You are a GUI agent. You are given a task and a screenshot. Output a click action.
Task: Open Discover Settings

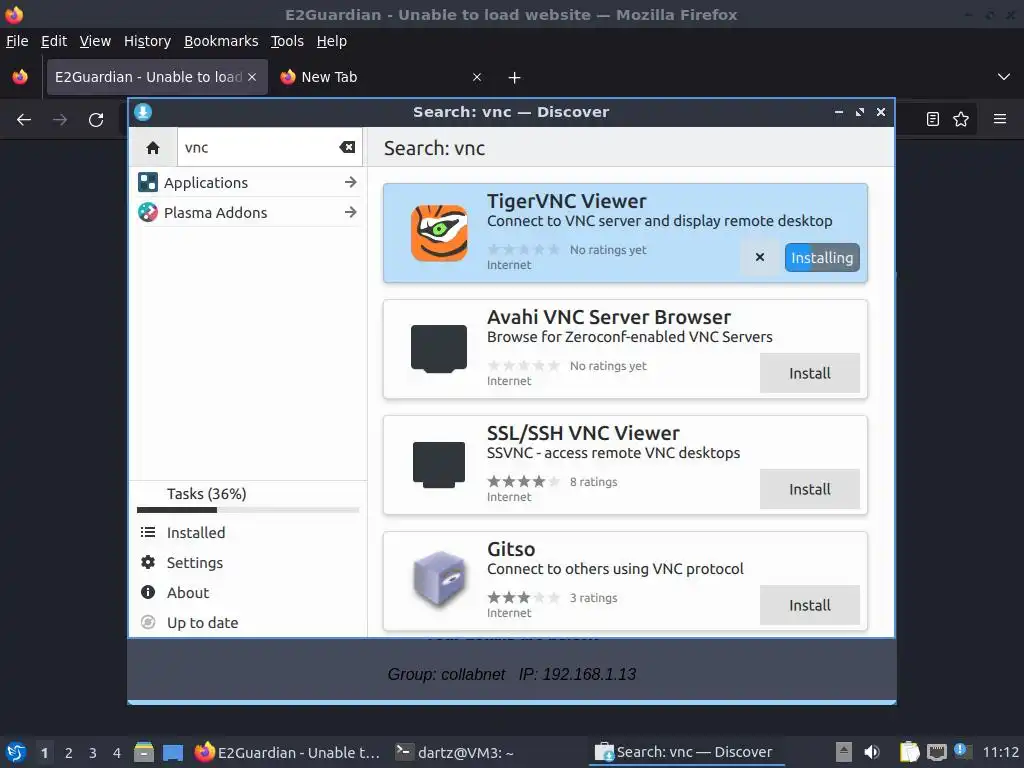tap(248, 563)
